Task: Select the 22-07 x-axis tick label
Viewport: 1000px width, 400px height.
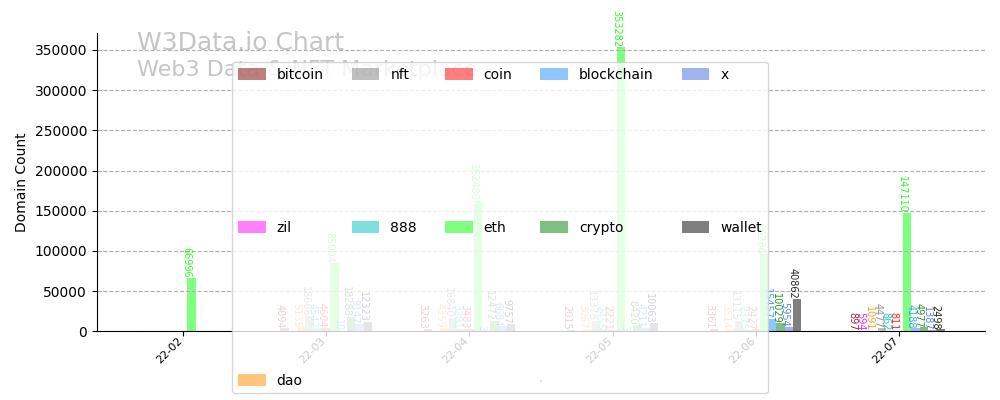Action: click(x=886, y=350)
